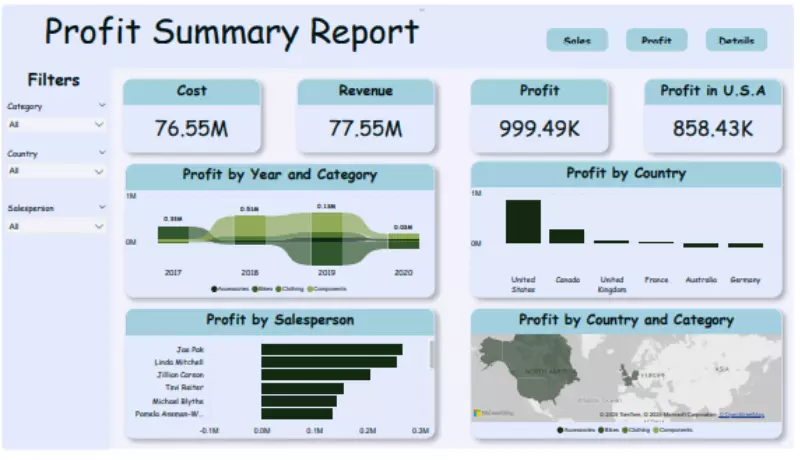Screen dimensions: 800x460
Task: Click Bikes legend dot under the map
Action: point(601,430)
